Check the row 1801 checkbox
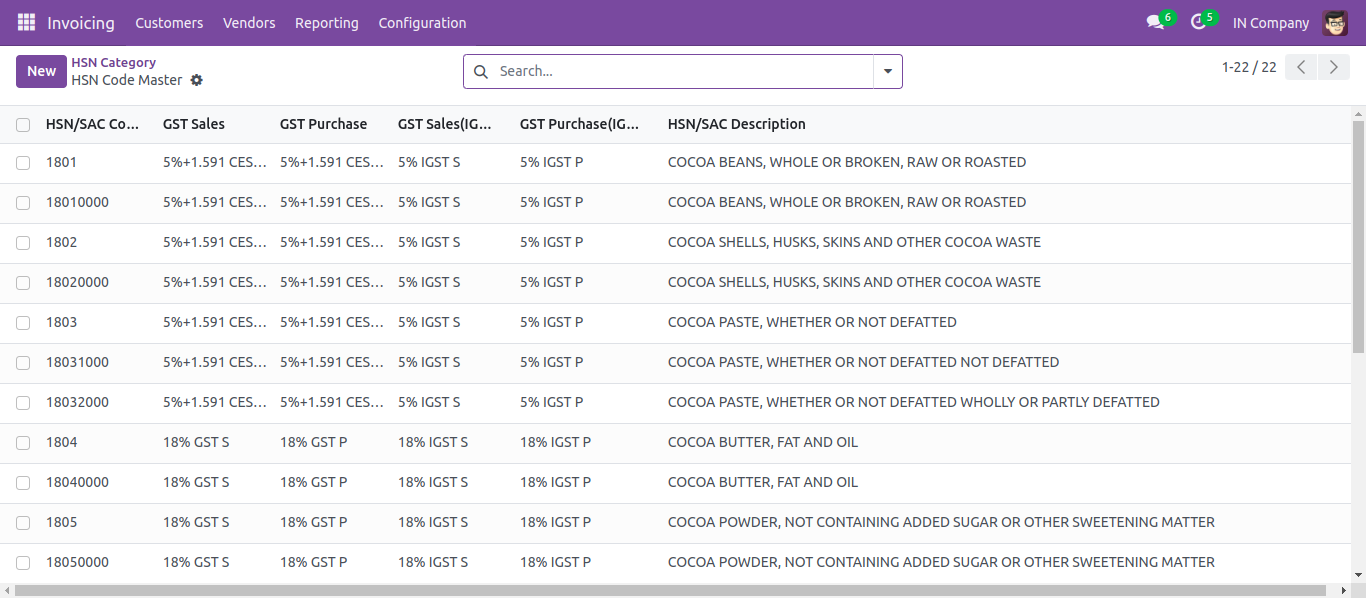 tap(23, 162)
